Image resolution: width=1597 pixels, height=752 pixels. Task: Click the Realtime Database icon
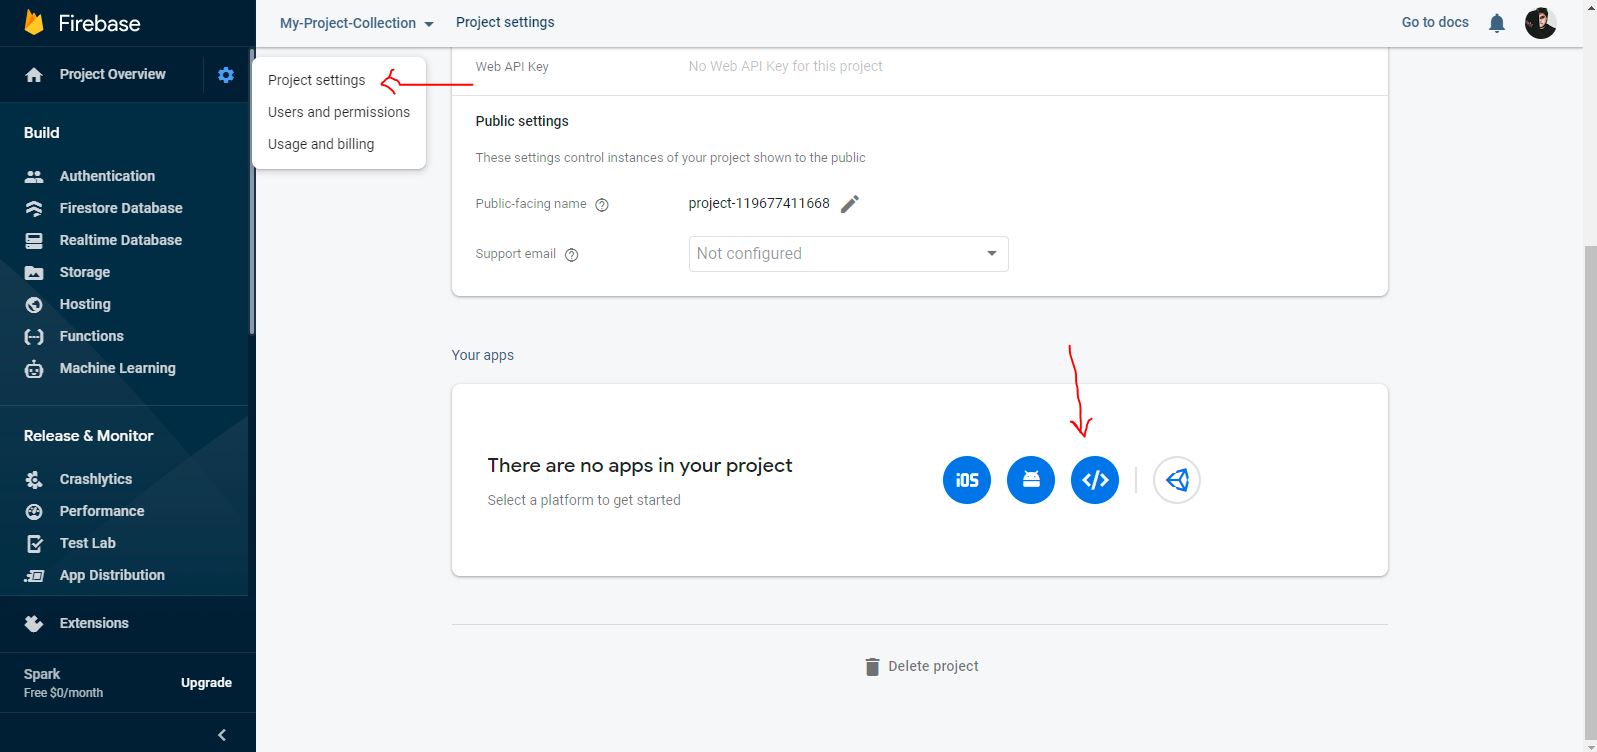(34, 241)
